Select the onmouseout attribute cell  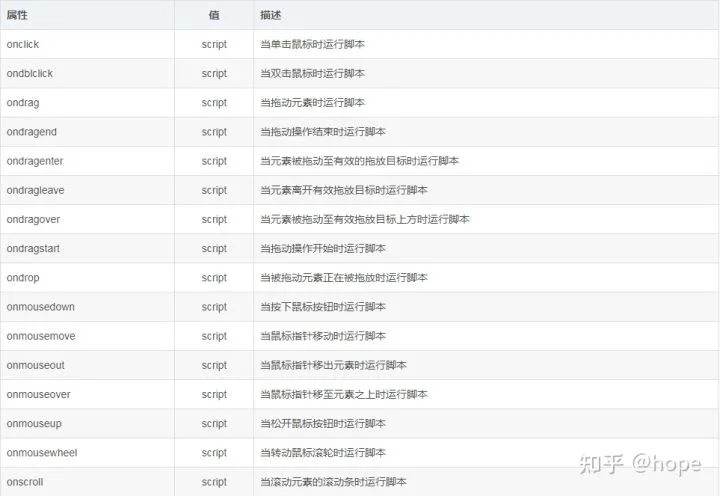pos(35,365)
